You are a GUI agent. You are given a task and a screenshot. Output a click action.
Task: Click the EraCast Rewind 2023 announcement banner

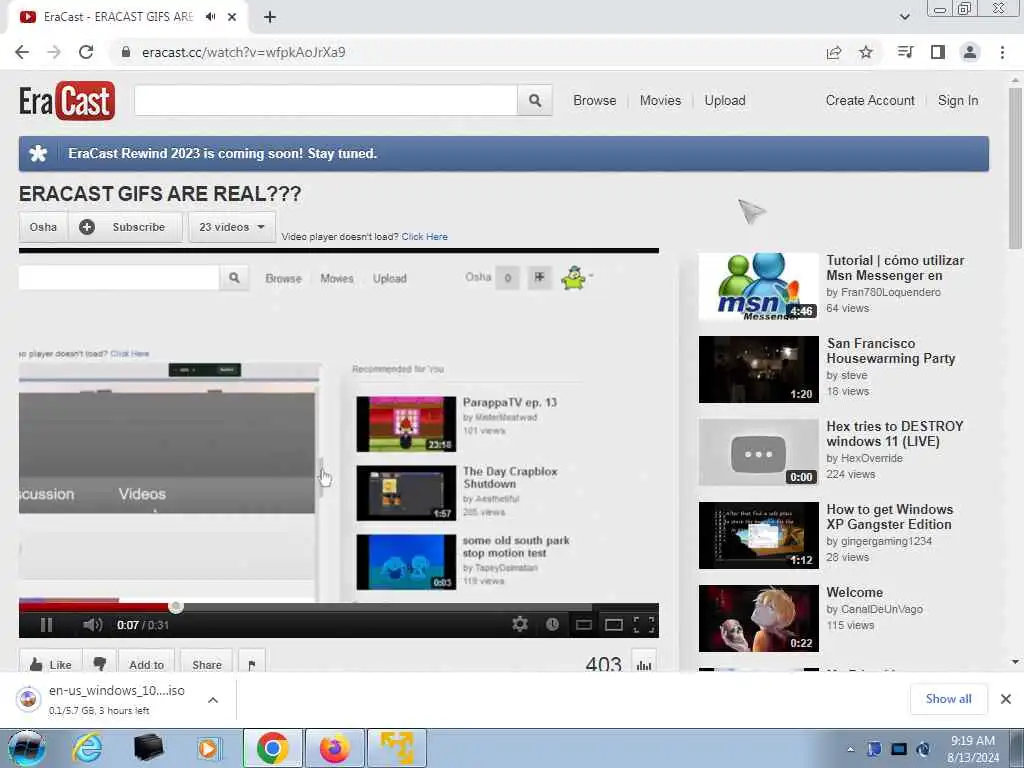click(504, 154)
